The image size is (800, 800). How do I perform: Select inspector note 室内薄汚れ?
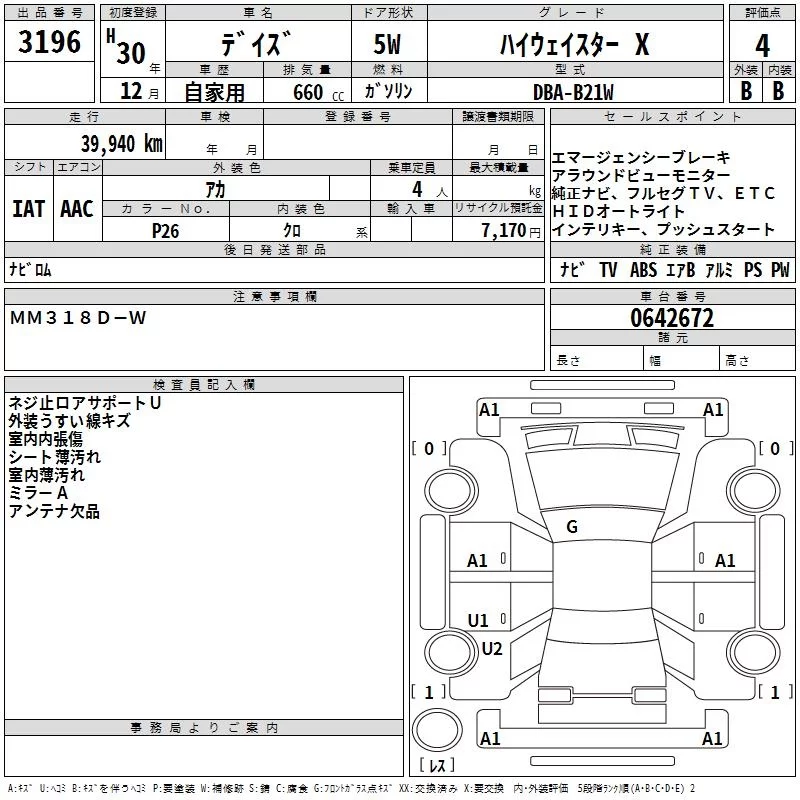[46, 474]
